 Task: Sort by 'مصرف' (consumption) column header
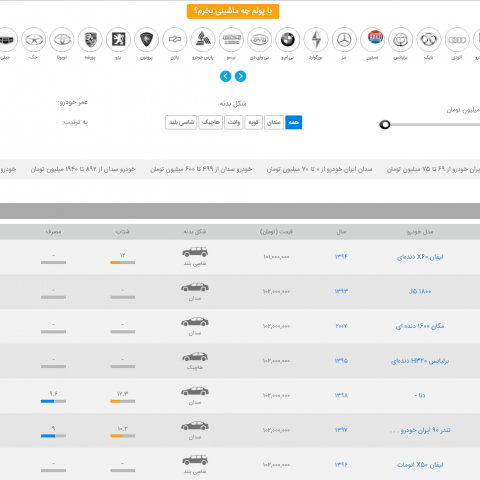pyautogui.click(x=53, y=232)
